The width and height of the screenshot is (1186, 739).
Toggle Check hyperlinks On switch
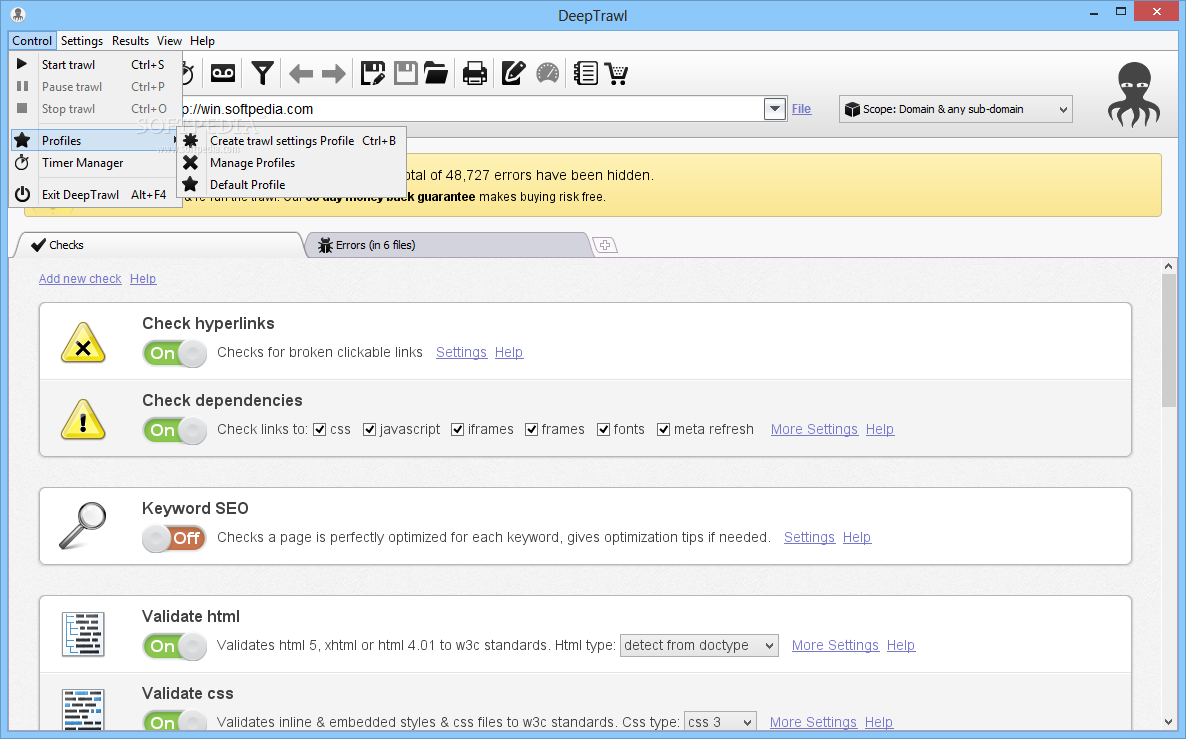point(175,353)
